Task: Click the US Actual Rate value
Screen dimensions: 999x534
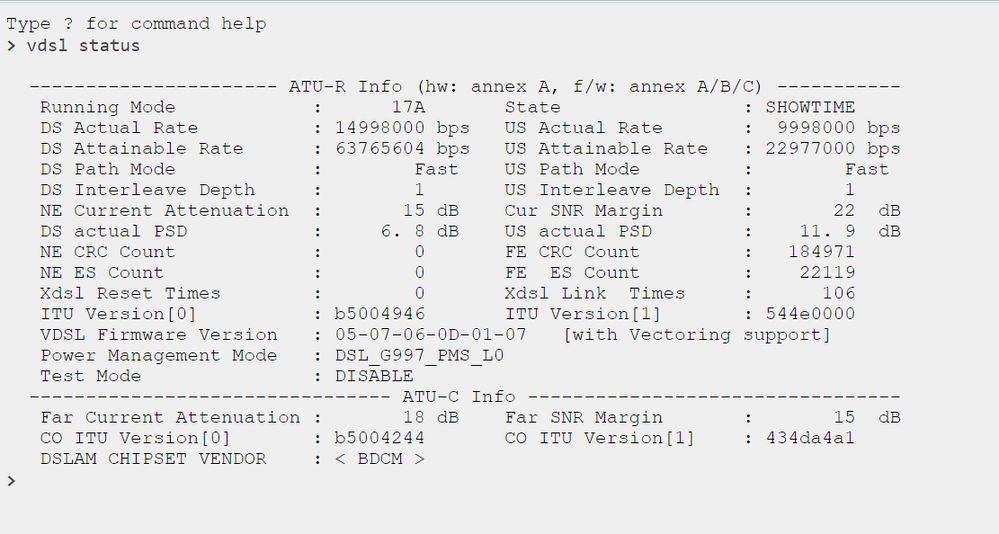Action: pyautogui.click(x=838, y=128)
